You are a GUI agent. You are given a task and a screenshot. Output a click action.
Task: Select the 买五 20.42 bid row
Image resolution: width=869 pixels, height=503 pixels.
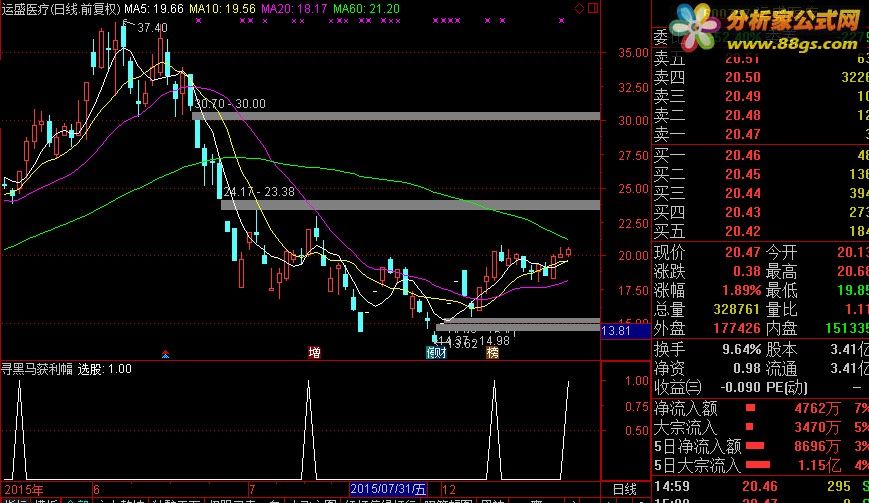pos(760,230)
